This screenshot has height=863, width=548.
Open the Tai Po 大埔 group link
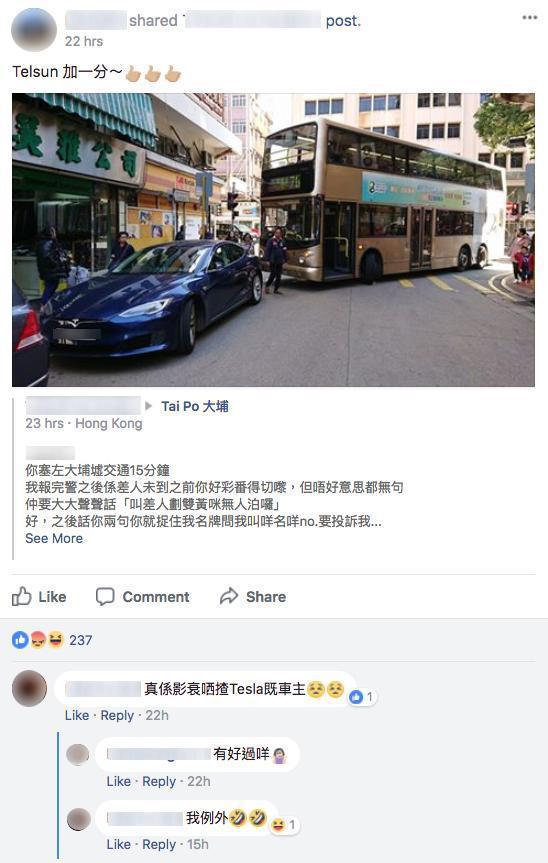coord(195,406)
